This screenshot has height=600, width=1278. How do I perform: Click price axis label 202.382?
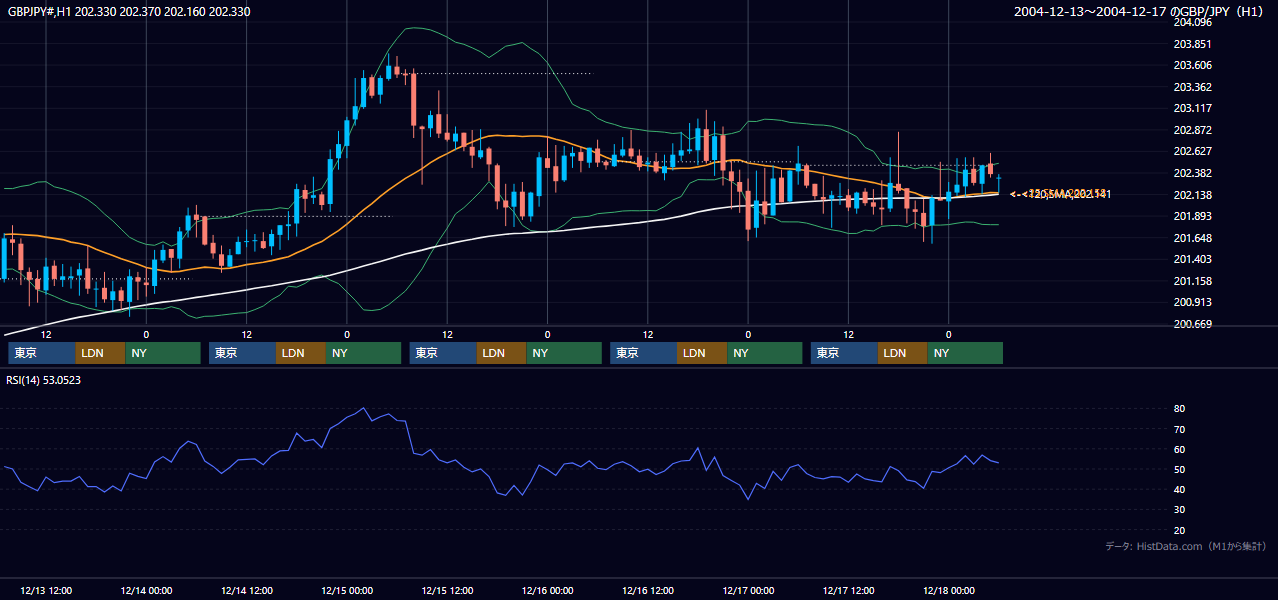[1192, 173]
